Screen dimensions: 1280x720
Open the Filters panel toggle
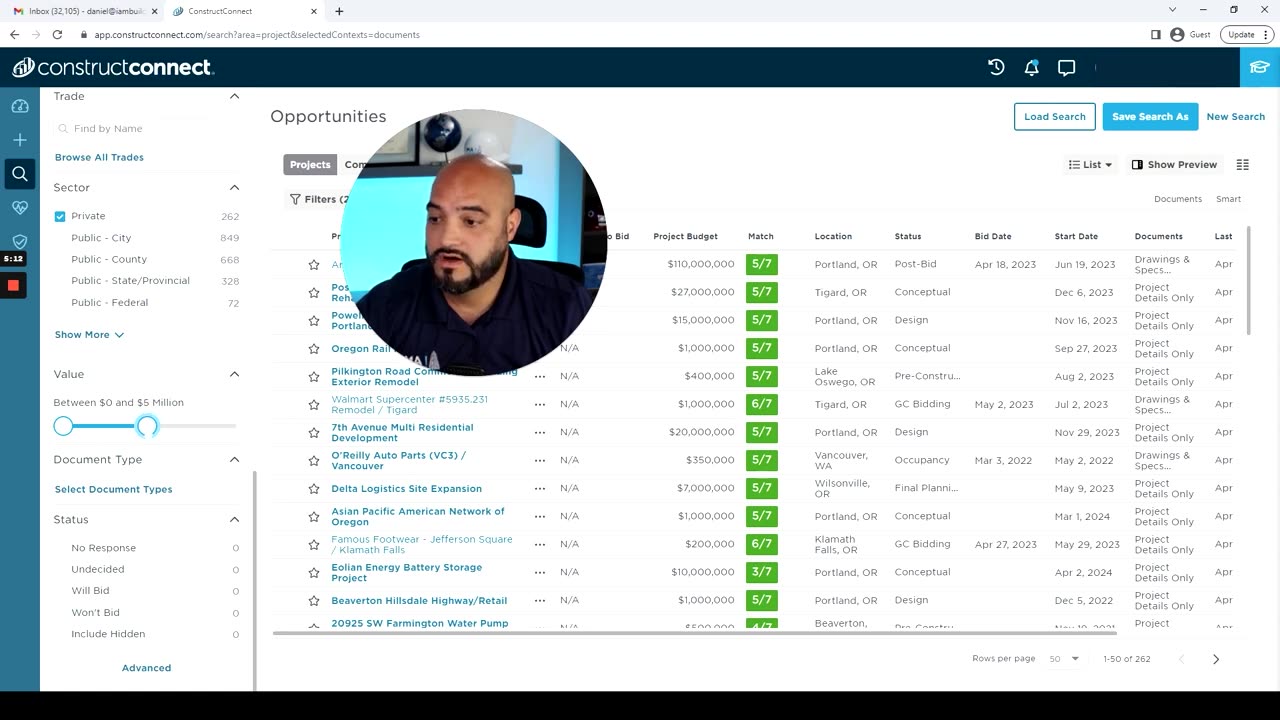(x=318, y=199)
